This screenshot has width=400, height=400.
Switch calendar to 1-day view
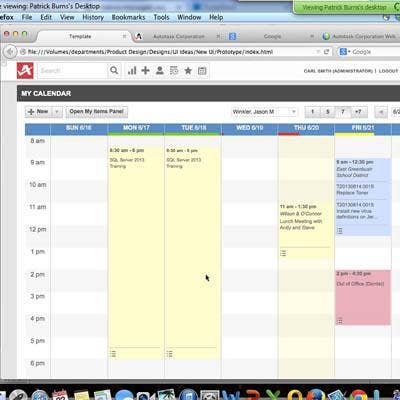[x=312, y=112]
